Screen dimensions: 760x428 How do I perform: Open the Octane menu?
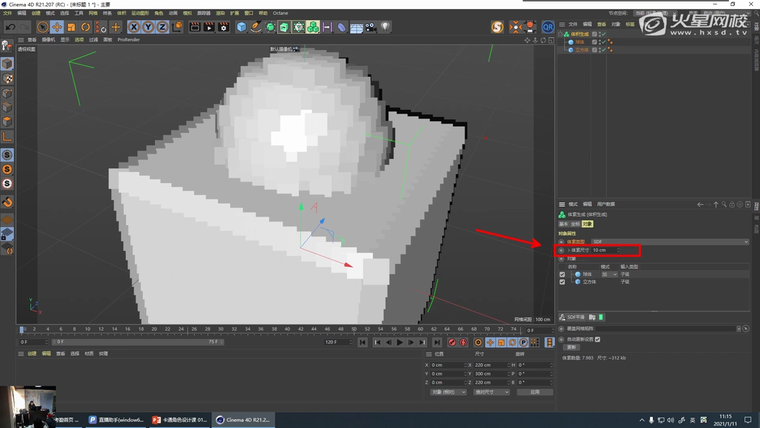280,13
